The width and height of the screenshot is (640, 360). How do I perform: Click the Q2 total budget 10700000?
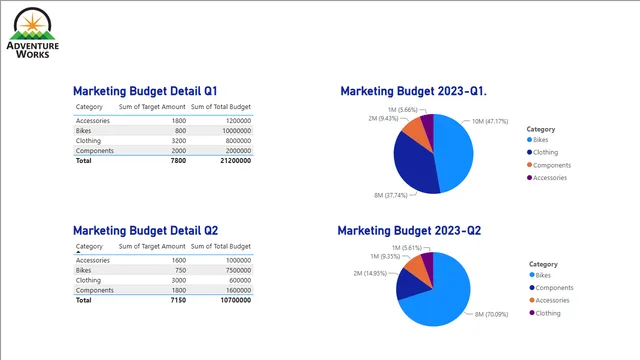click(236, 300)
